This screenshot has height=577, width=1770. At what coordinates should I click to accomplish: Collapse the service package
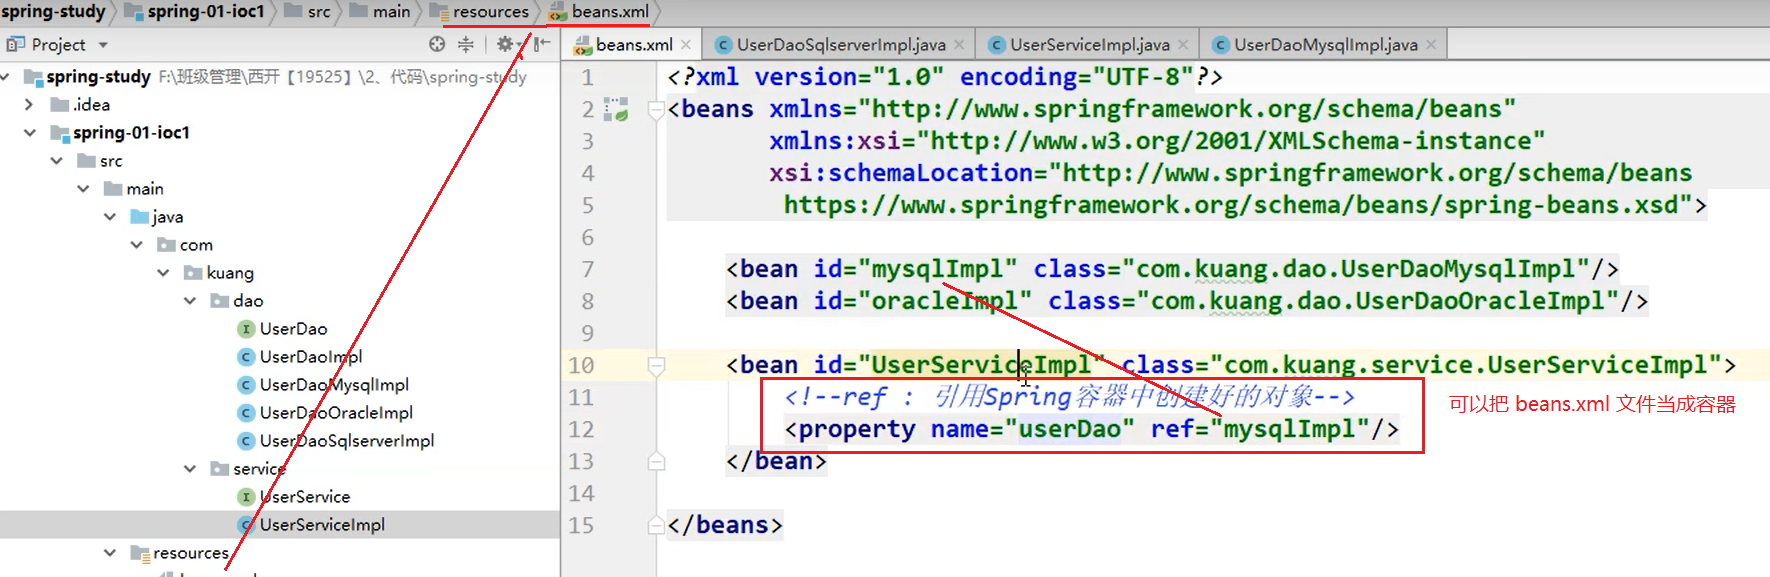(x=189, y=468)
